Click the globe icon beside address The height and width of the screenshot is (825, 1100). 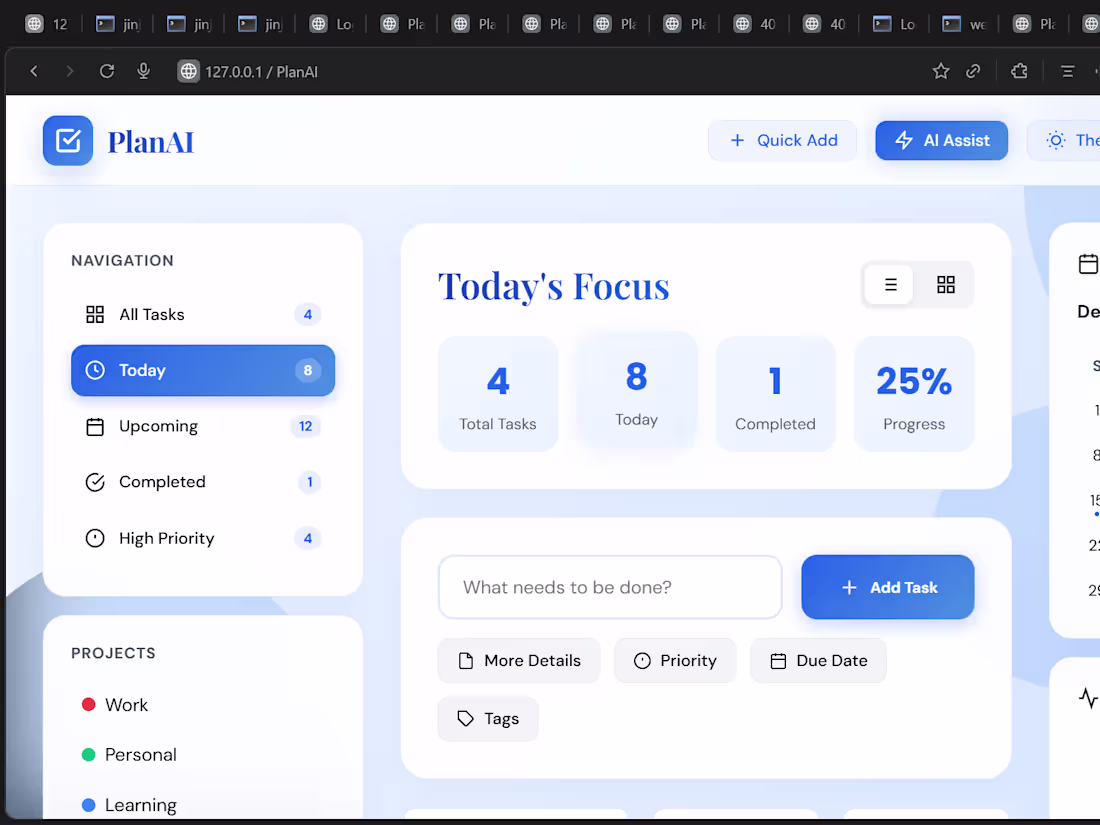tap(188, 72)
